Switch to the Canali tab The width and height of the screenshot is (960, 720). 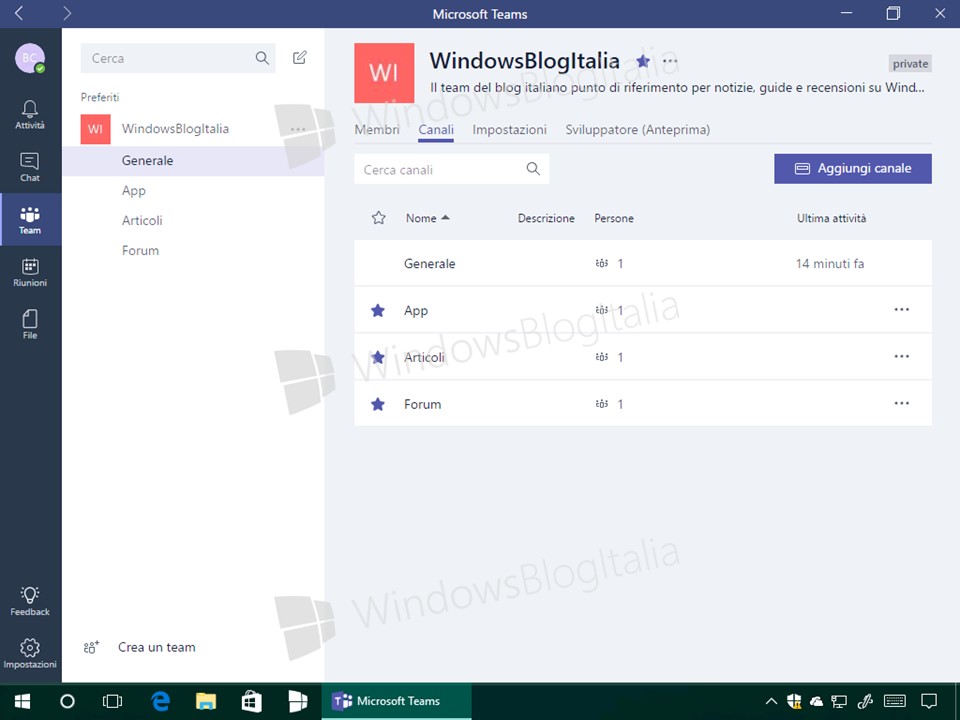pos(436,130)
